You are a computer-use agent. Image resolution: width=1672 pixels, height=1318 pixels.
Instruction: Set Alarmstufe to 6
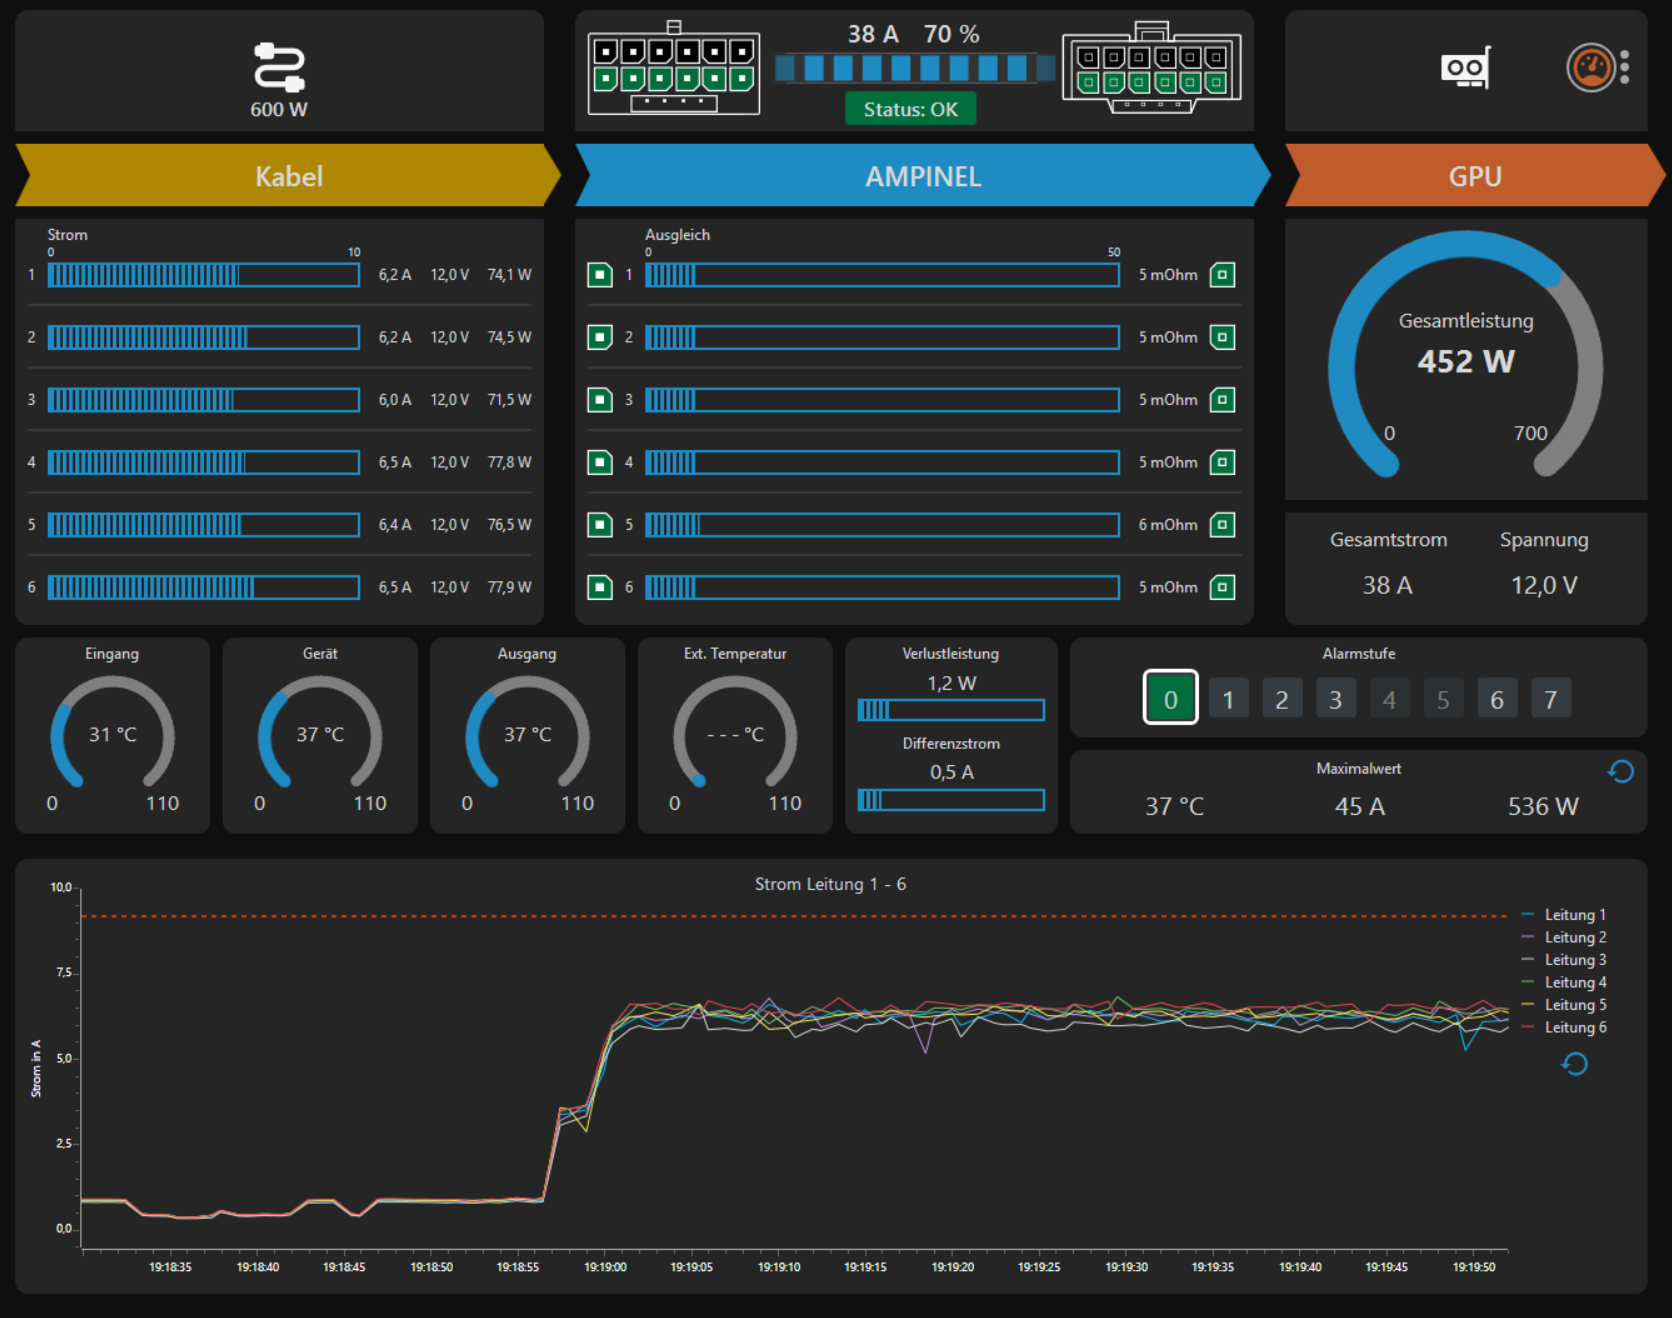(x=1497, y=699)
